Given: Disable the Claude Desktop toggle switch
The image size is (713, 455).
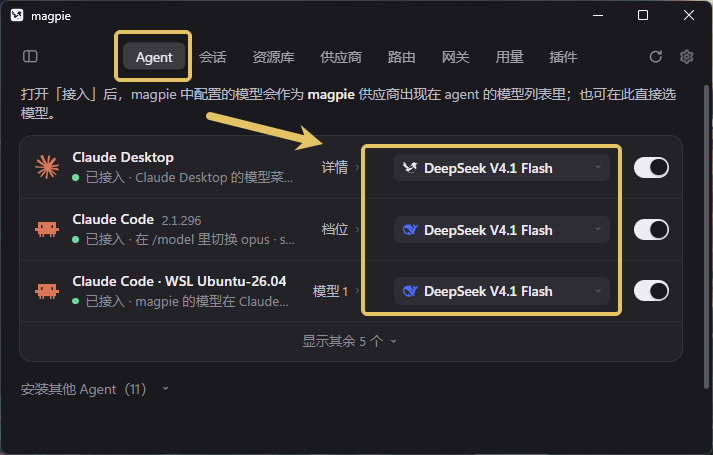Looking at the screenshot, I should pyautogui.click(x=651, y=168).
